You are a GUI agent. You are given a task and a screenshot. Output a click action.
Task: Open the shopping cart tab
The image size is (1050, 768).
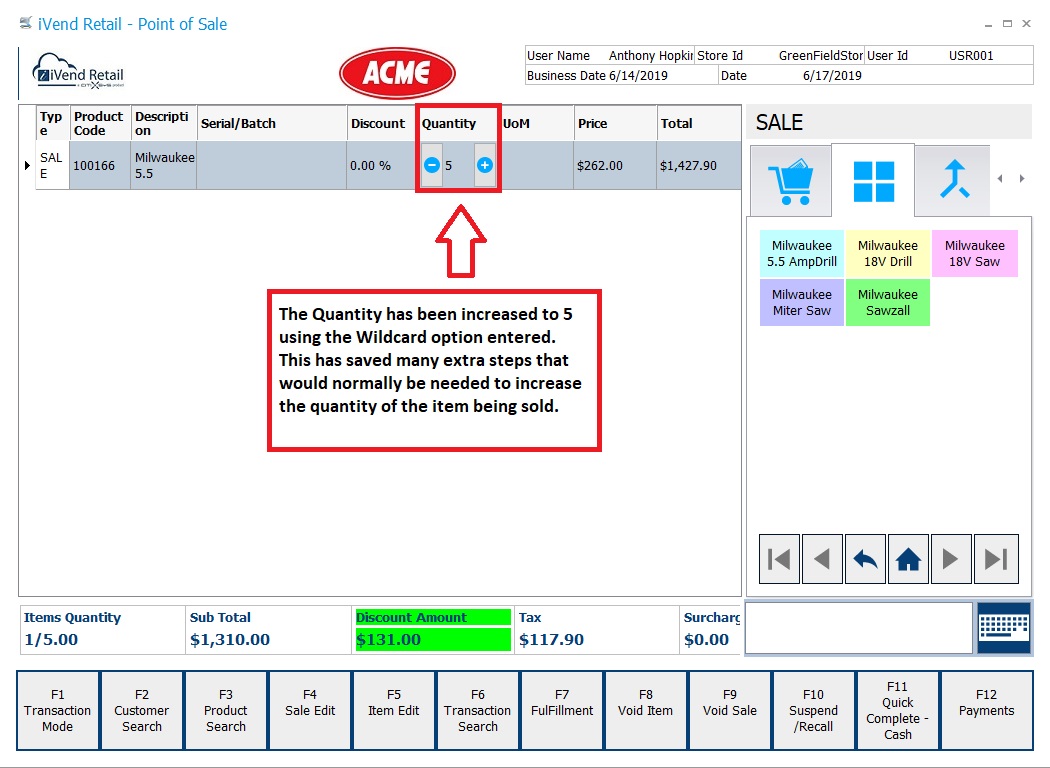[791, 181]
